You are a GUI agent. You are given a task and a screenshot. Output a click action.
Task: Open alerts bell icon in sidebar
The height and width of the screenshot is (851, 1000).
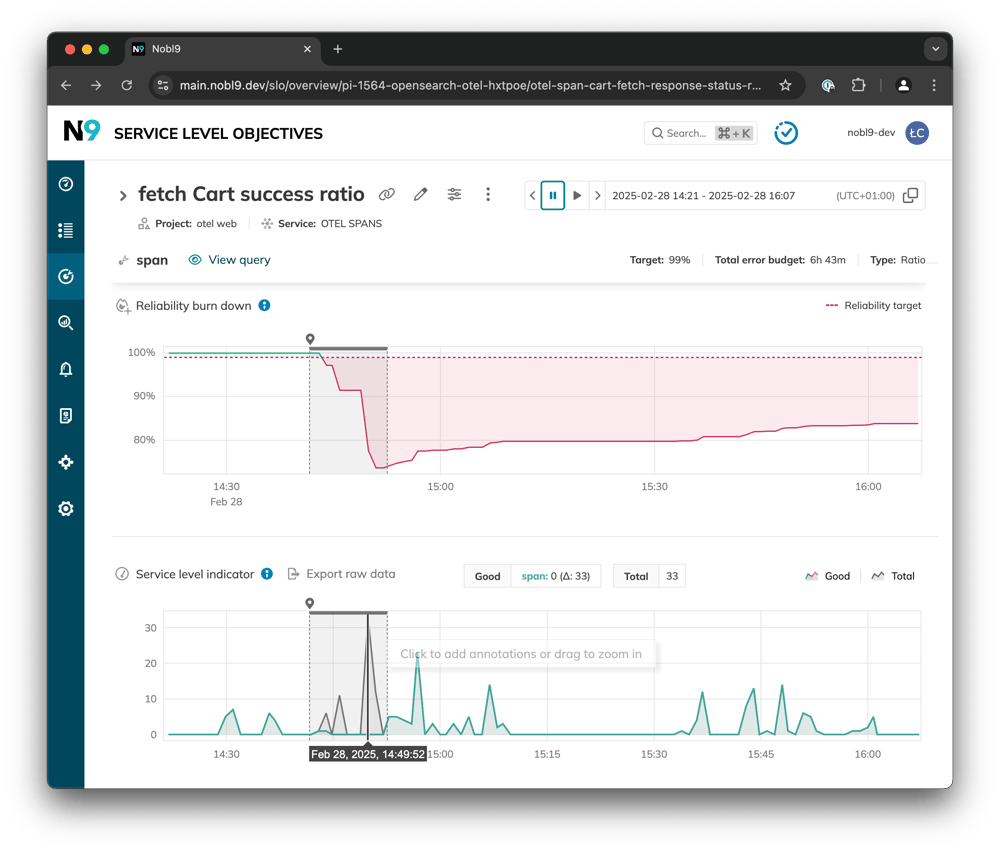66,369
